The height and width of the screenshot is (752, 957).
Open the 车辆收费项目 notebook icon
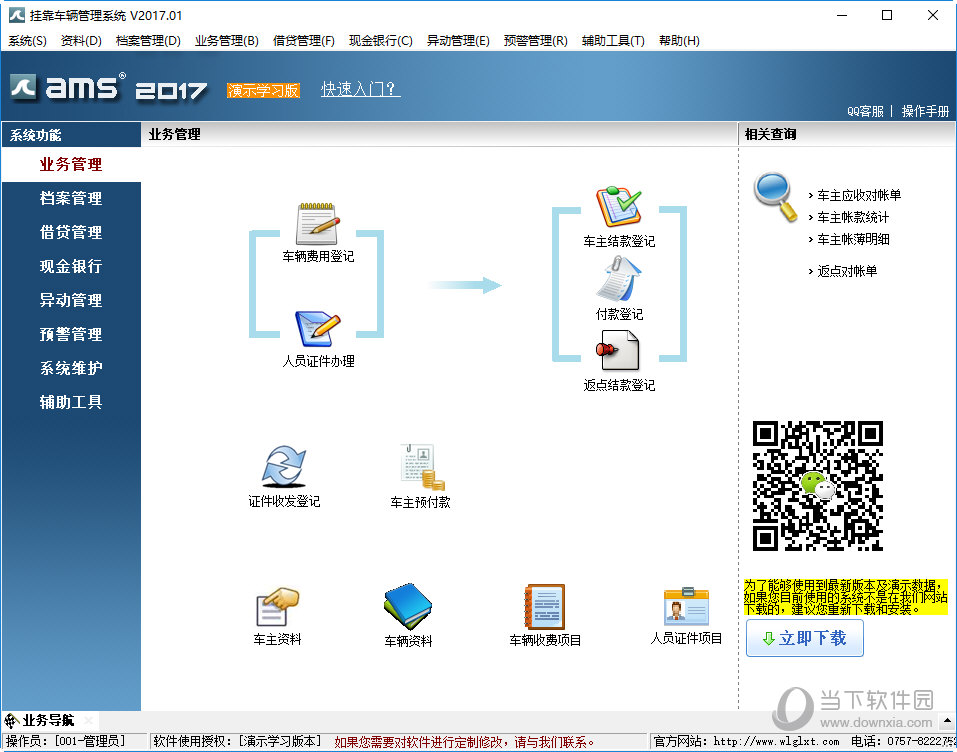(545, 606)
